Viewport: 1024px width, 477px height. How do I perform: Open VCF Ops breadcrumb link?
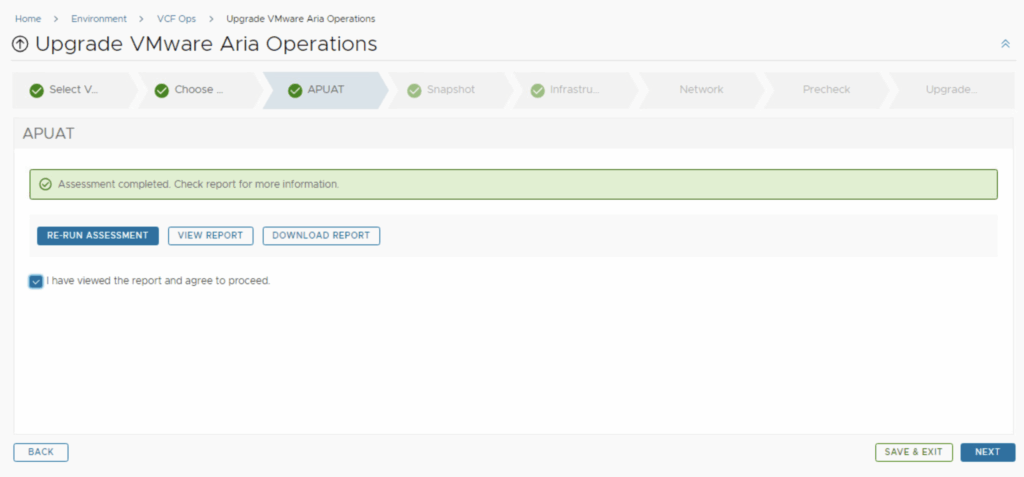click(x=176, y=19)
